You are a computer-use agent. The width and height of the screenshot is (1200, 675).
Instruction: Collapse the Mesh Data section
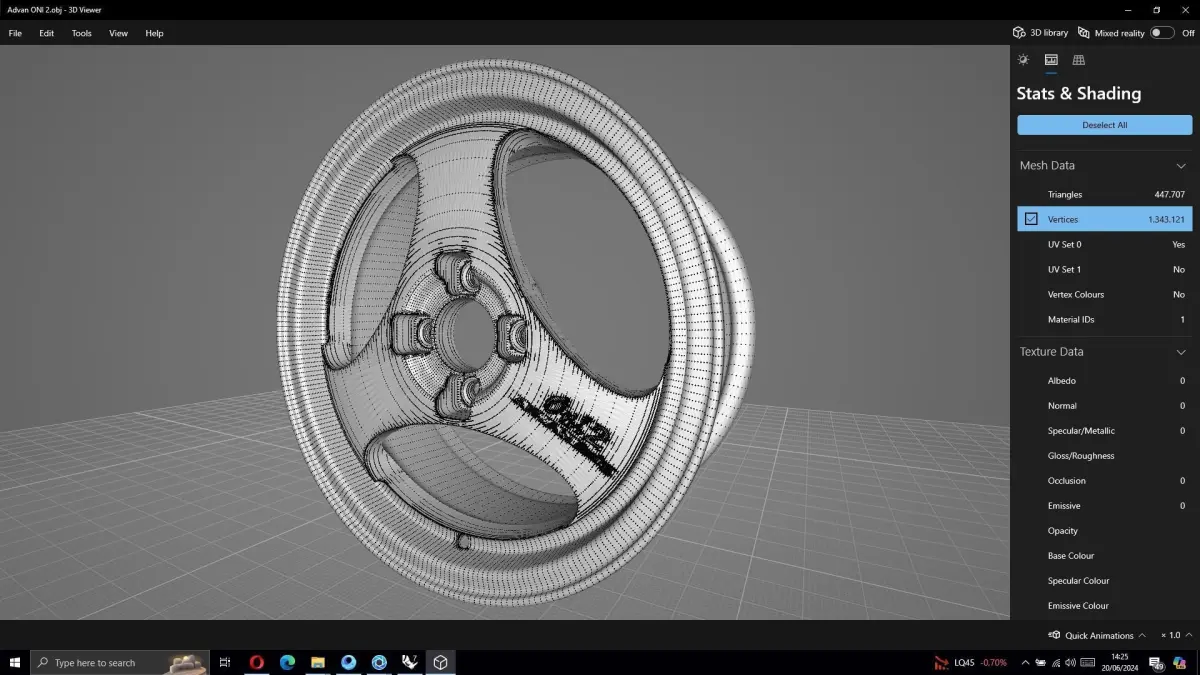tap(1181, 166)
